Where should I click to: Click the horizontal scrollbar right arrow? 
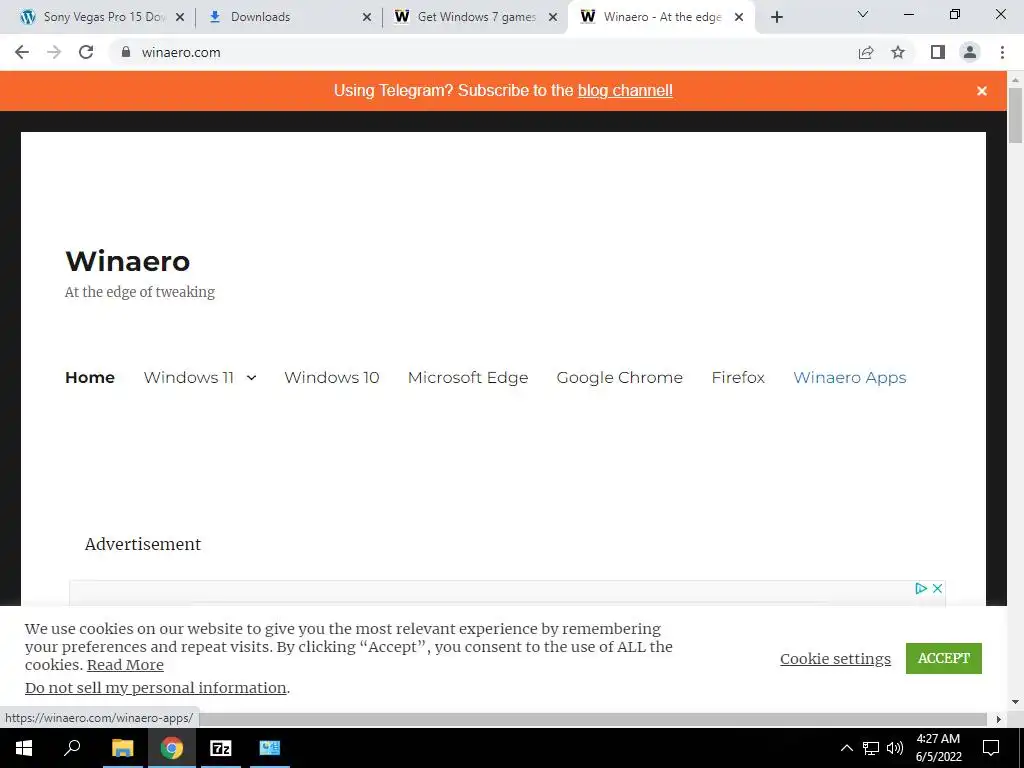999,719
